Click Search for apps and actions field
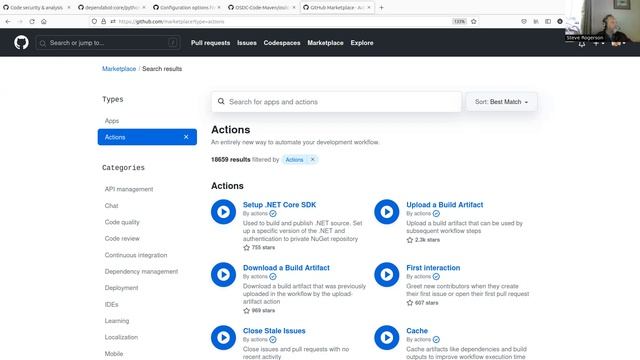This screenshot has height=360, width=640. [x=336, y=102]
